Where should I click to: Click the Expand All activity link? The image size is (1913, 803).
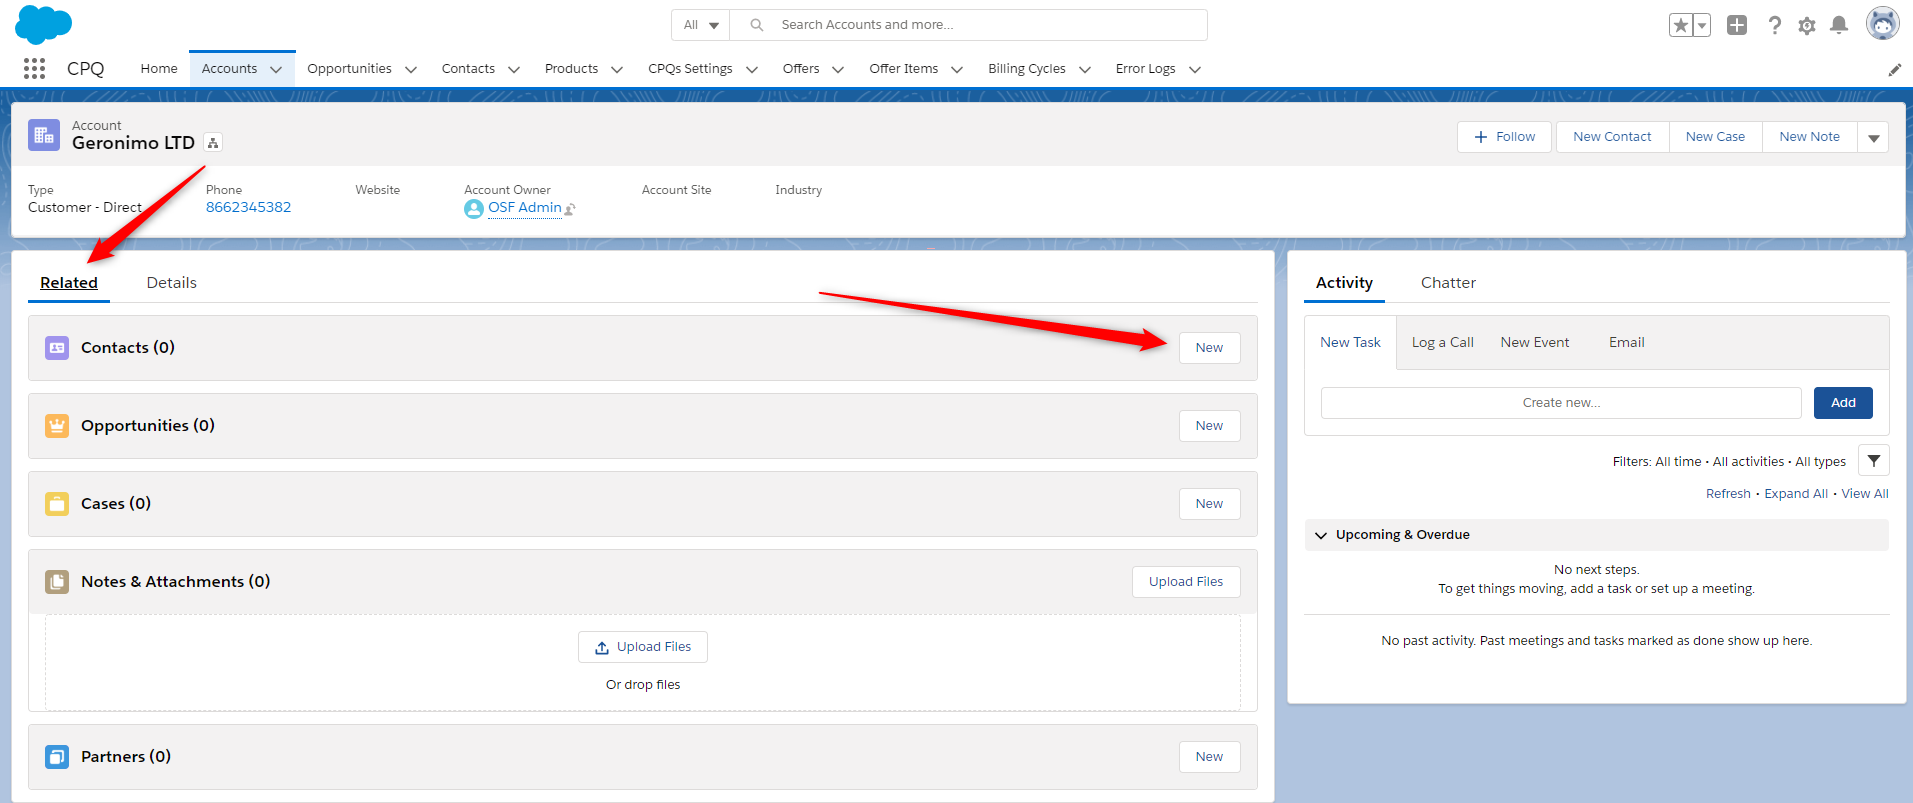pos(1796,494)
